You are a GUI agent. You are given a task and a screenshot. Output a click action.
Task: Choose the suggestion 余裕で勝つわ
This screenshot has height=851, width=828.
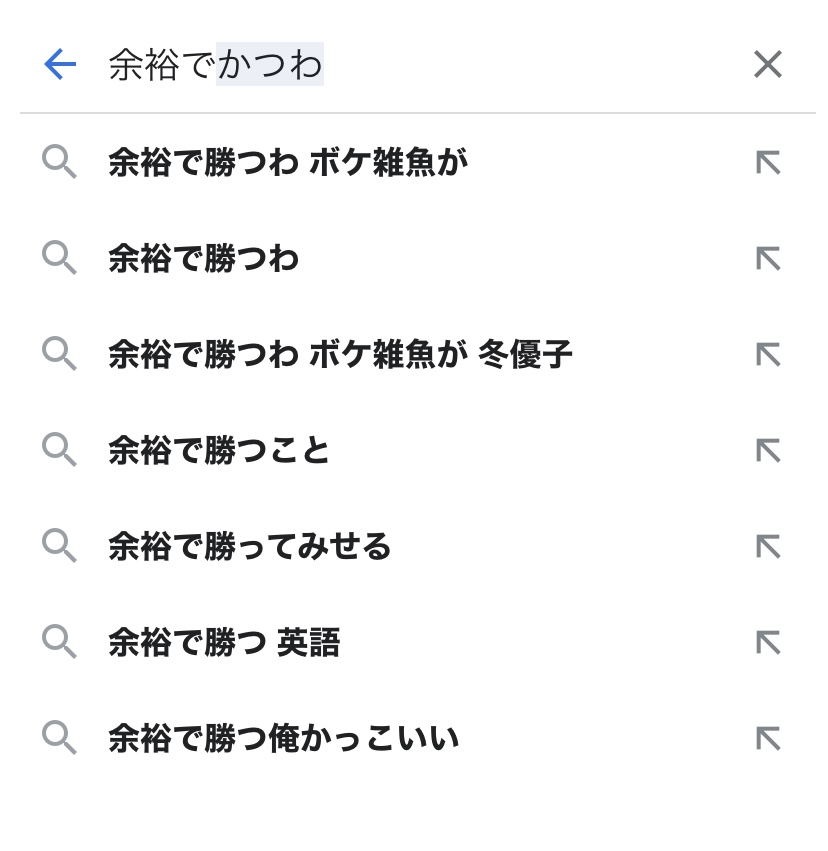pyautogui.click(x=204, y=258)
